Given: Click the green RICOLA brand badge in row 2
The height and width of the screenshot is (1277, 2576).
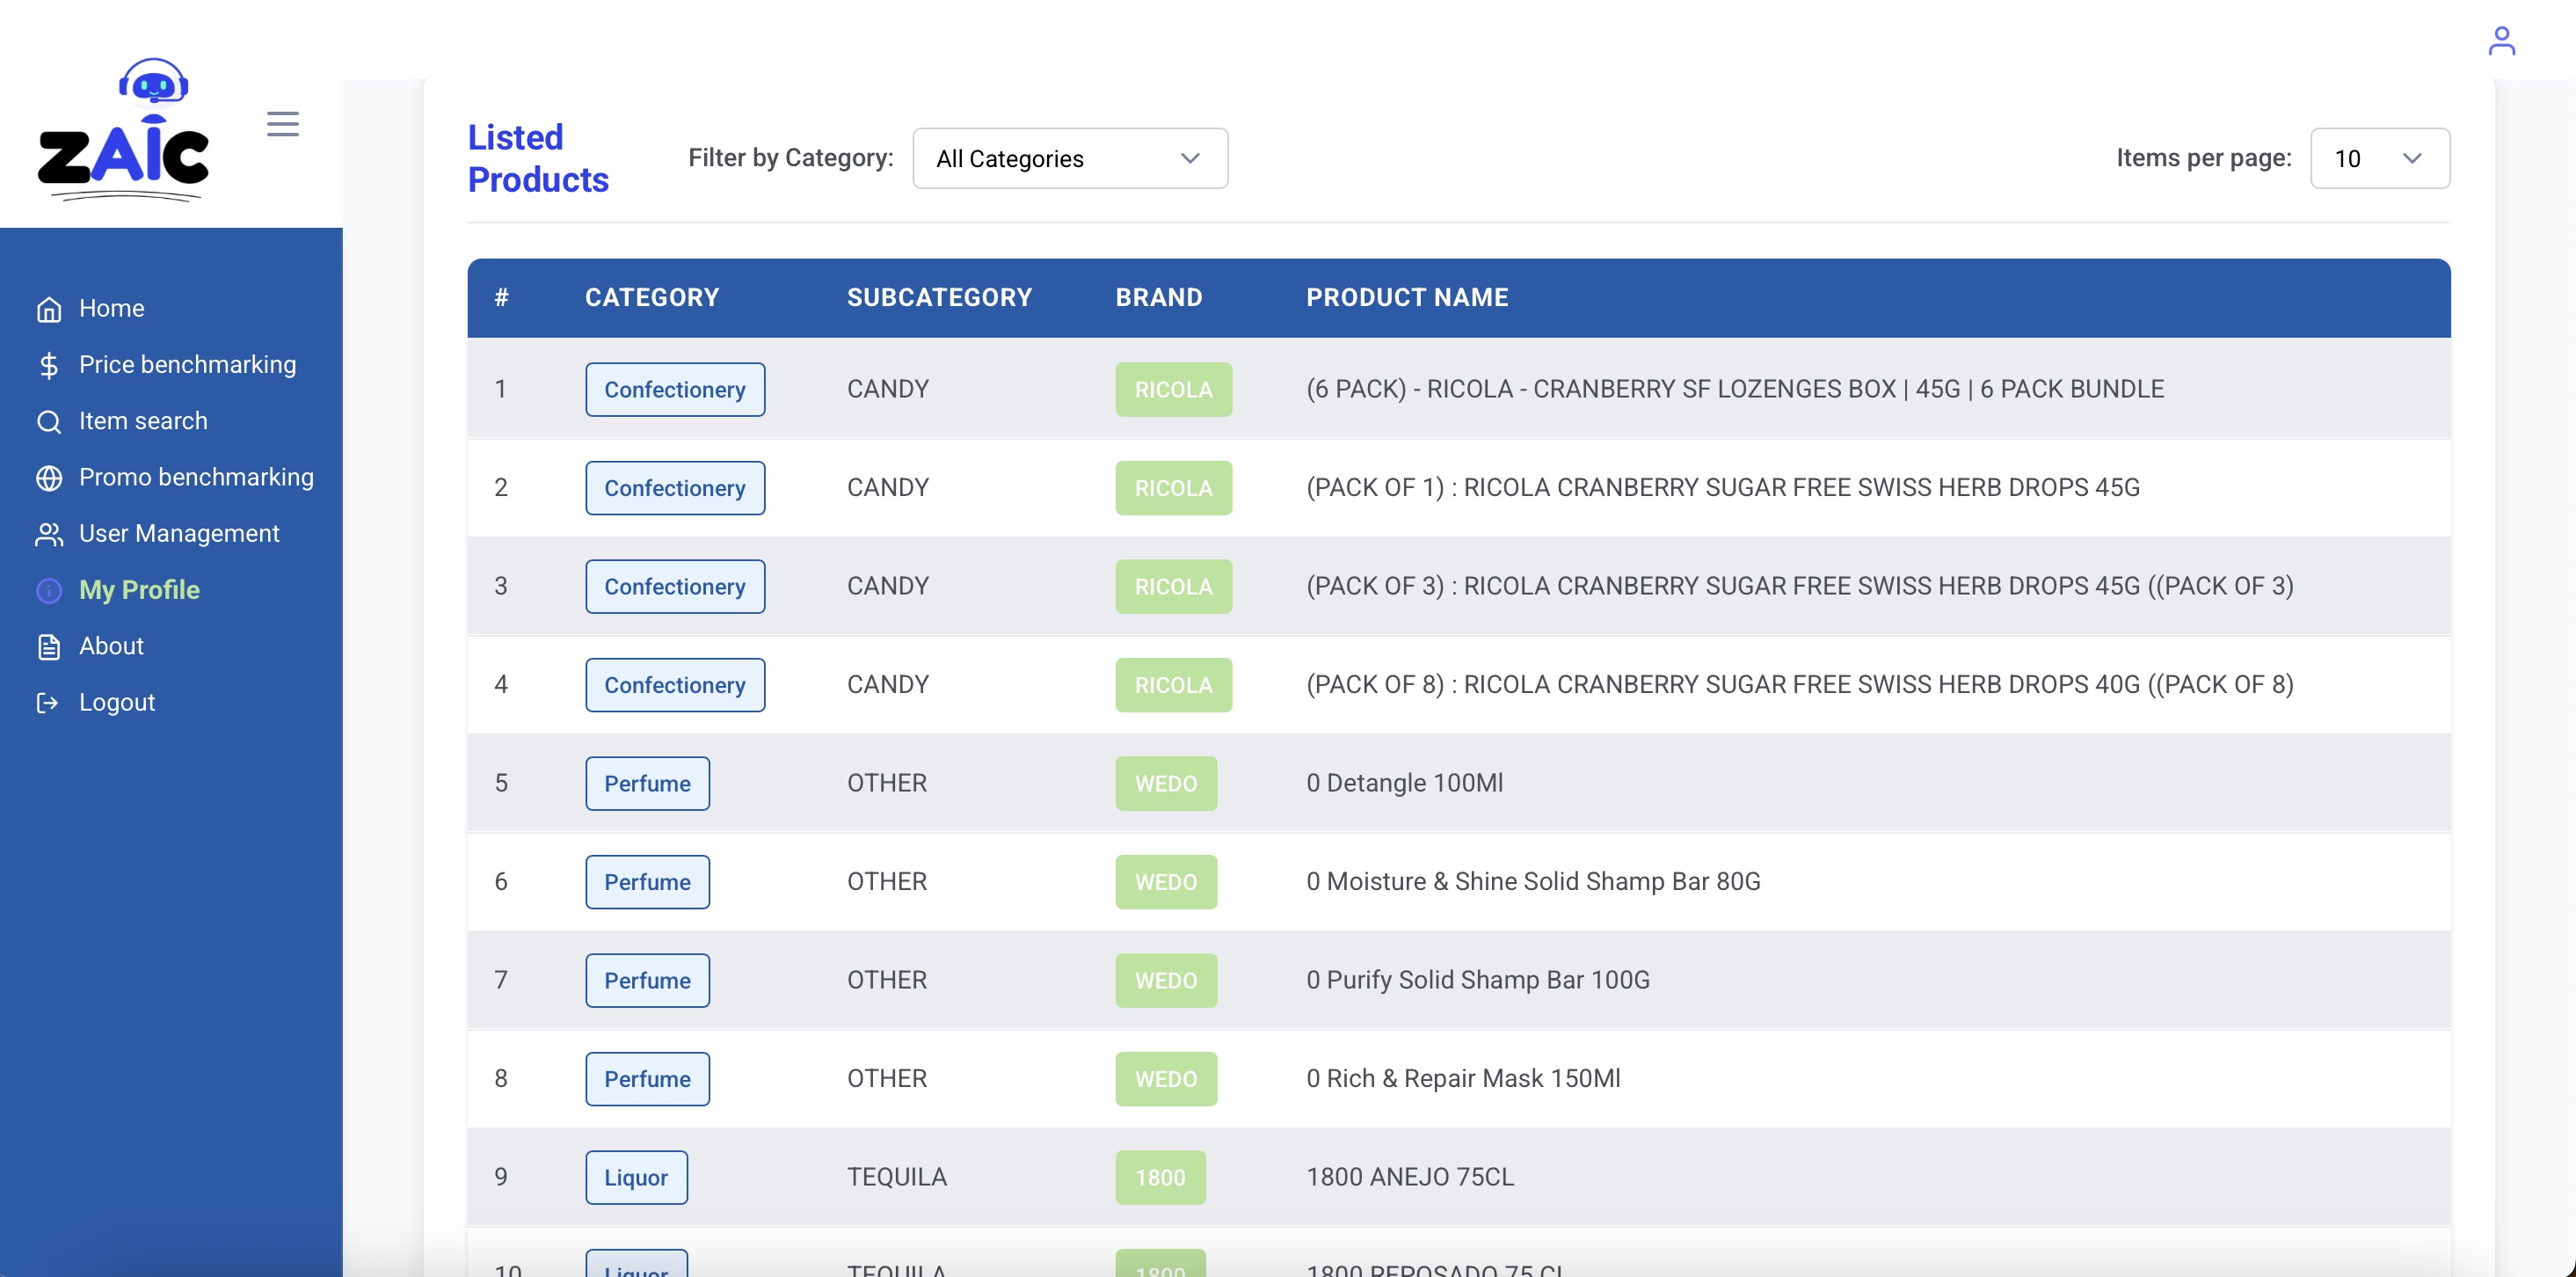Looking at the screenshot, I should 1173,488.
